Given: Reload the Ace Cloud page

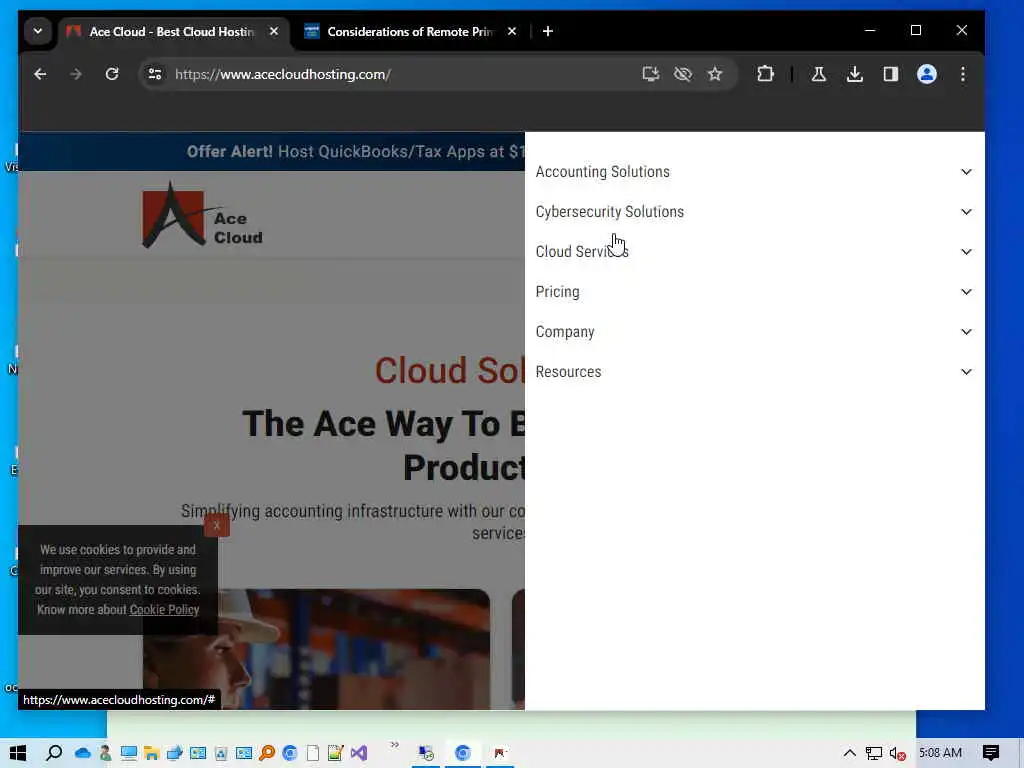Looking at the screenshot, I should (x=112, y=74).
